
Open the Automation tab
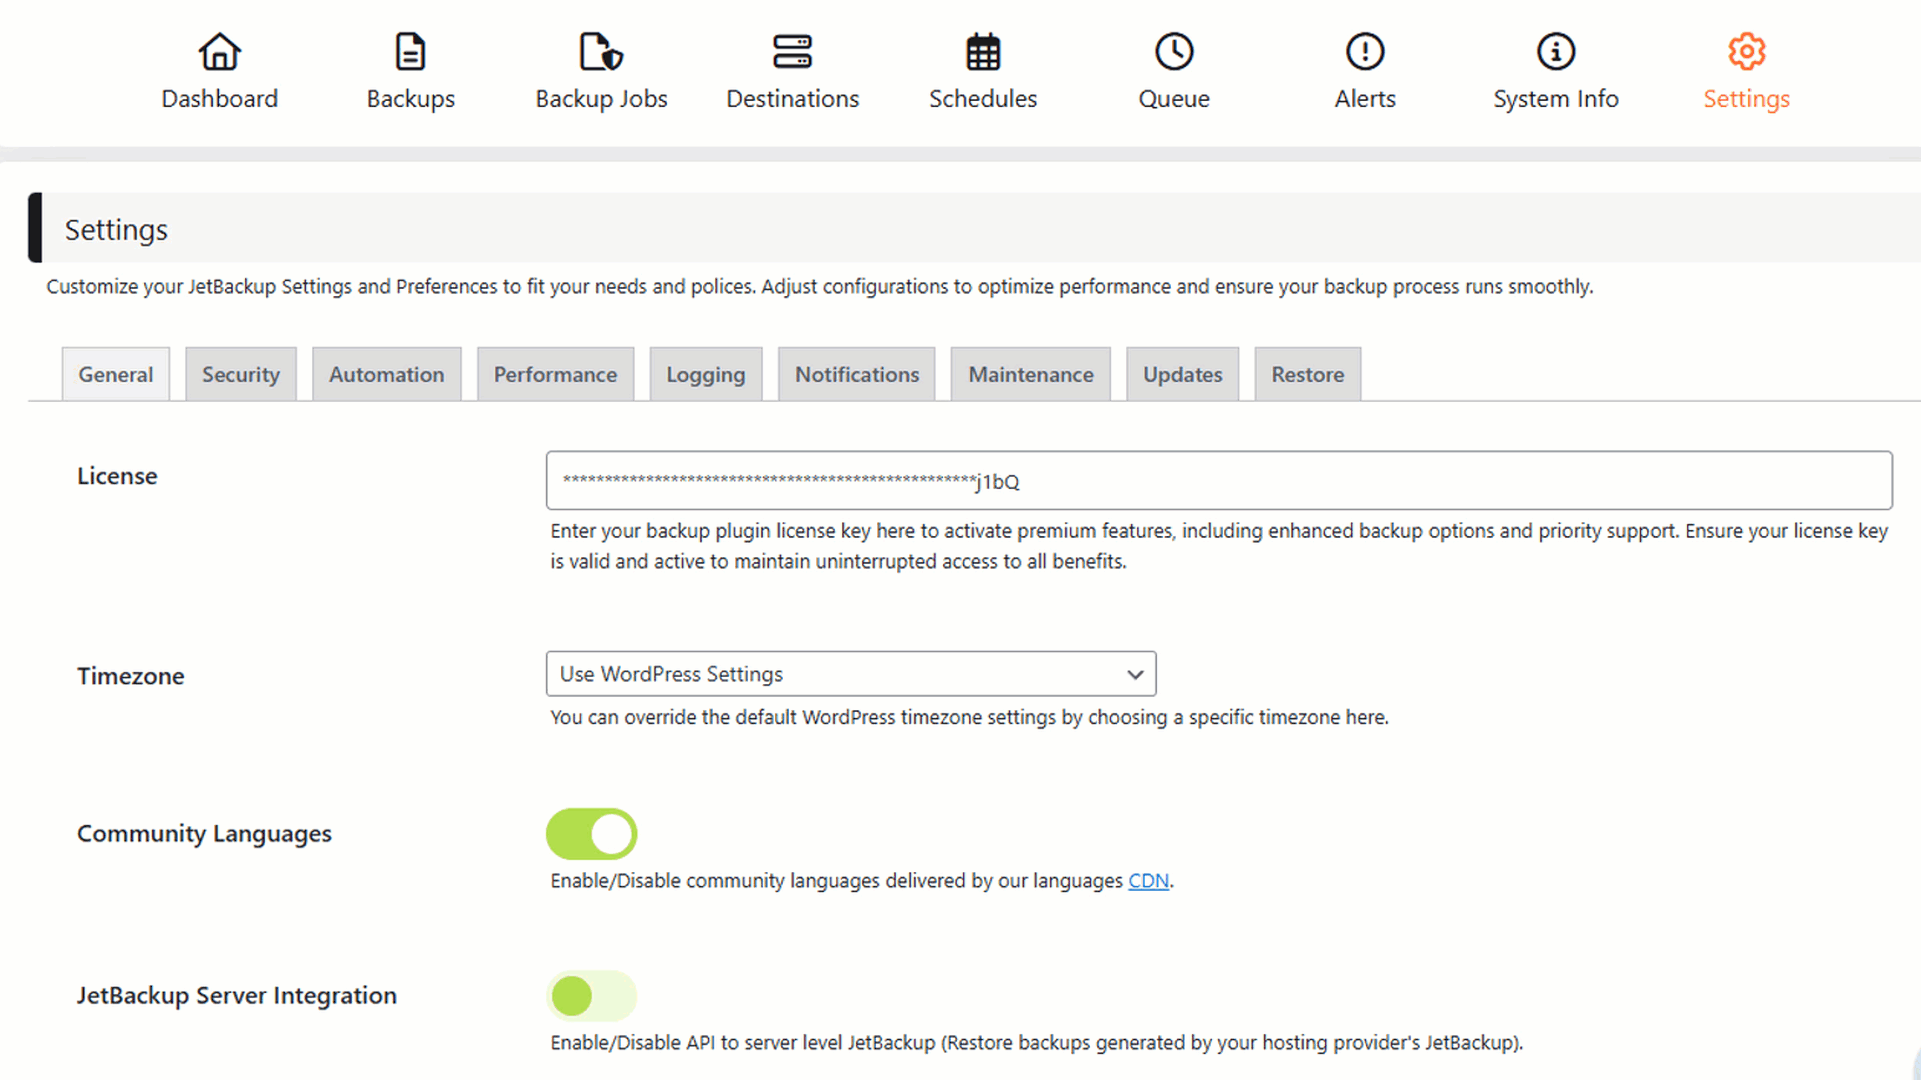click(x=387, y=374)
